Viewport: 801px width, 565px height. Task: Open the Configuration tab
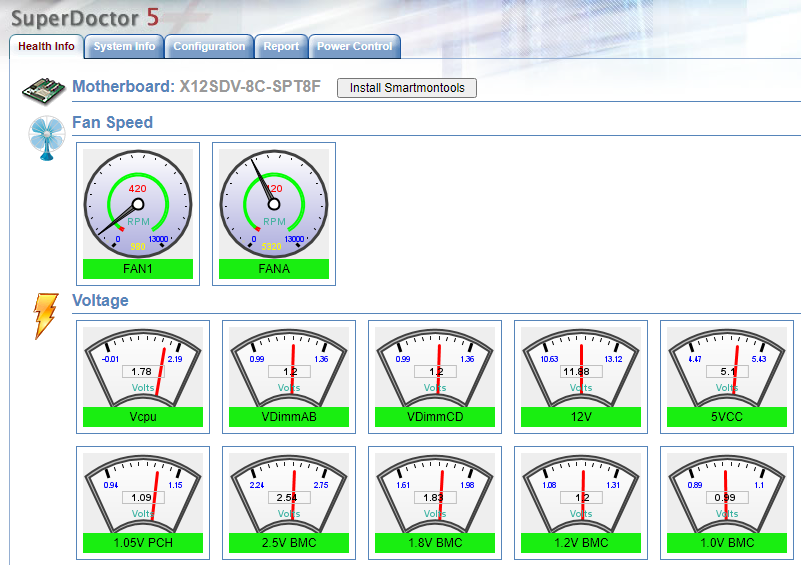[209, 46]
